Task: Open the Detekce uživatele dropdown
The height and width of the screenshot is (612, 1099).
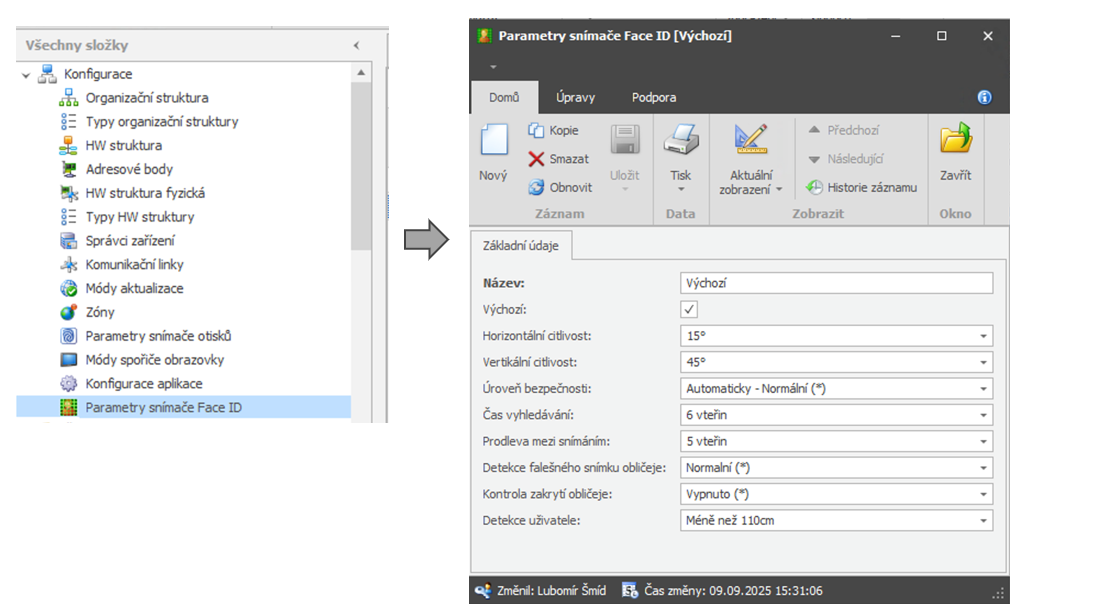Action: pyautogui.click(x=984, y=520)
